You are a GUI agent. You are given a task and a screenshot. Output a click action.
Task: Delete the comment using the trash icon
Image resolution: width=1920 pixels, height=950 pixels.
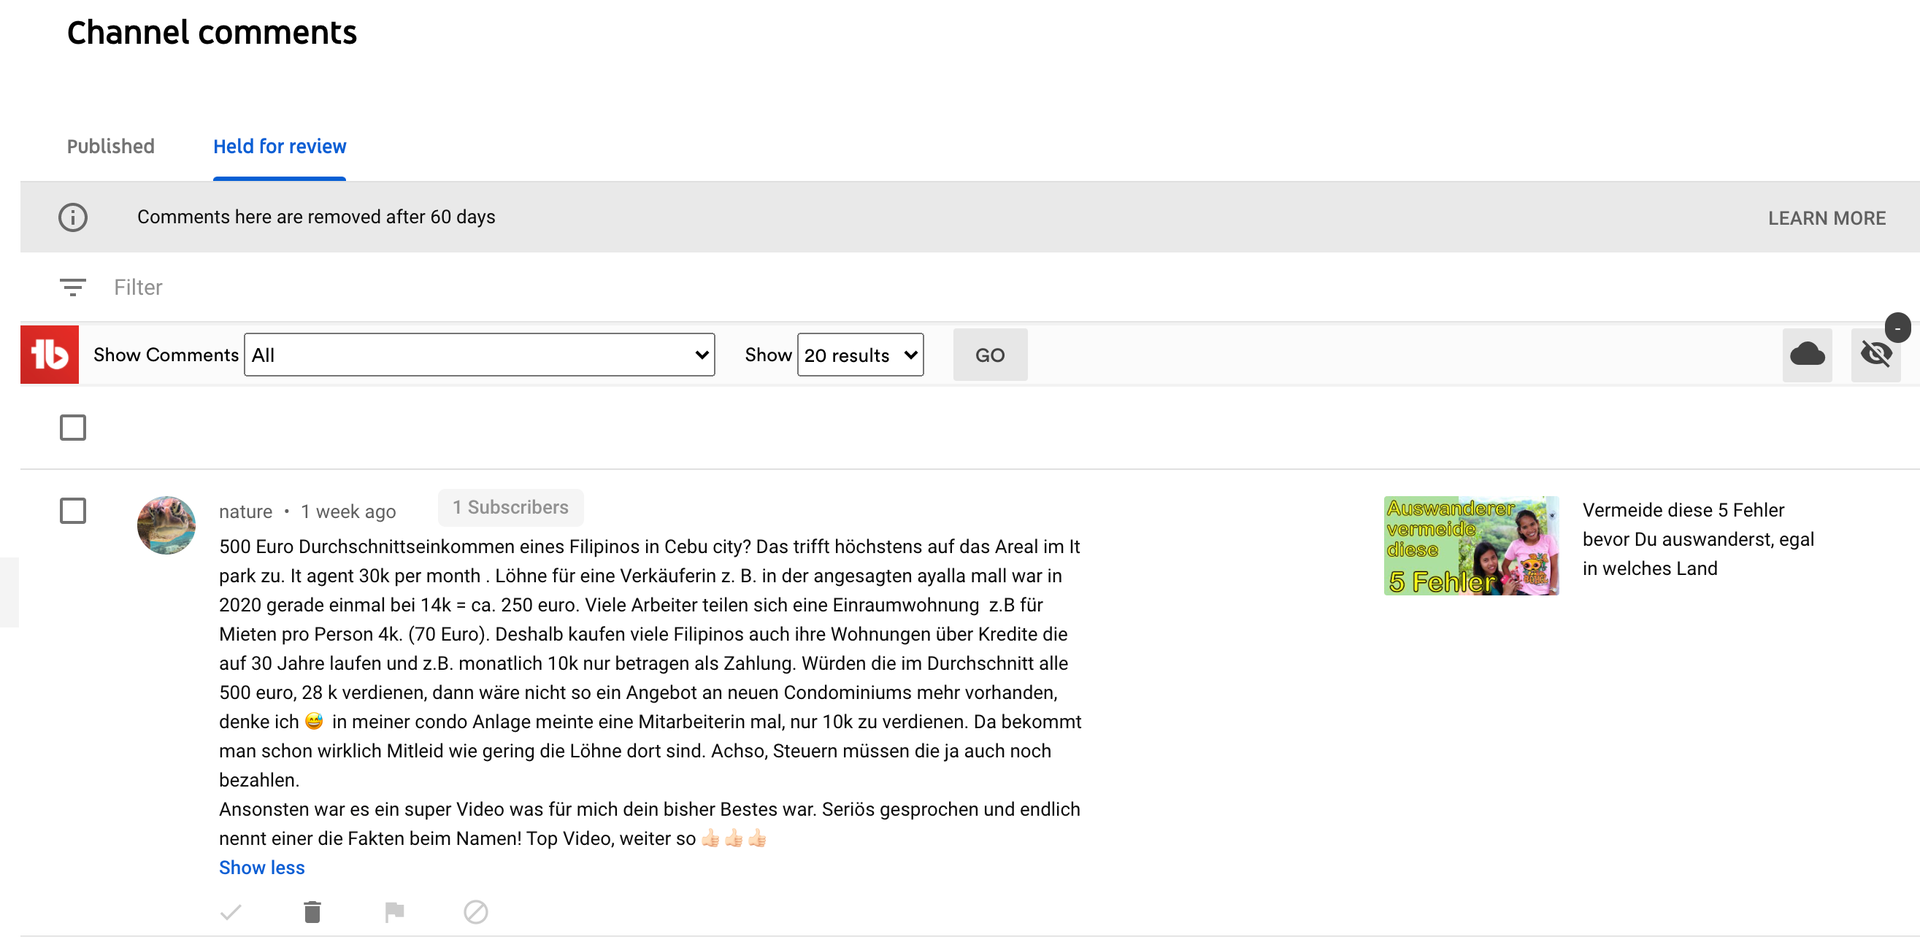(312, 912)
